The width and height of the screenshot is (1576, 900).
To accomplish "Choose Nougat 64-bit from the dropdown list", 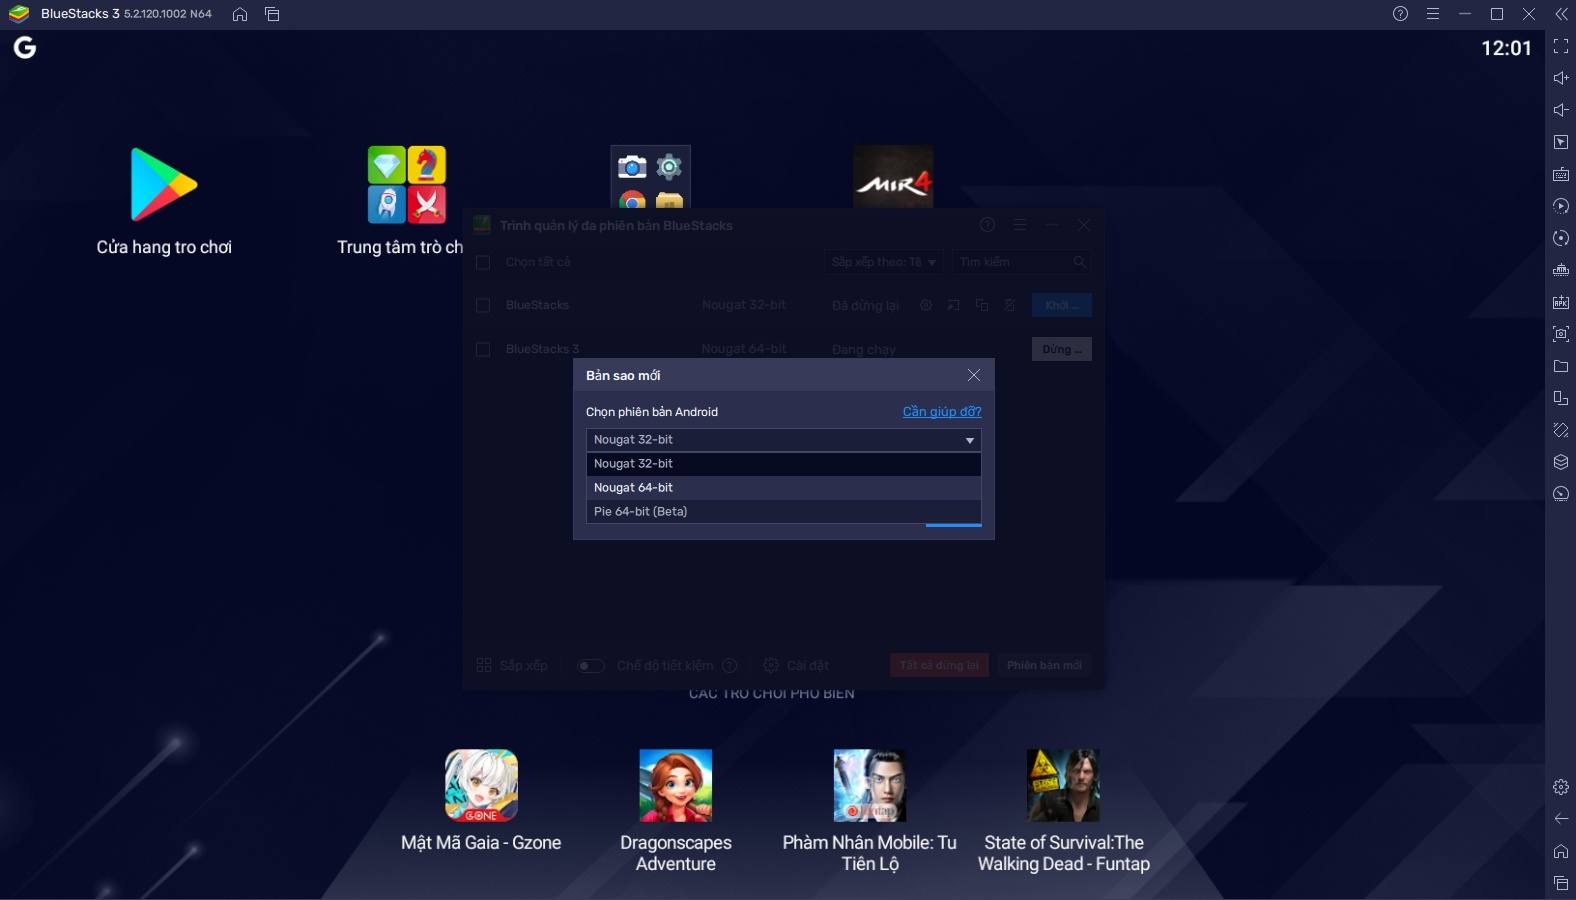I will (x=783, y=488).
